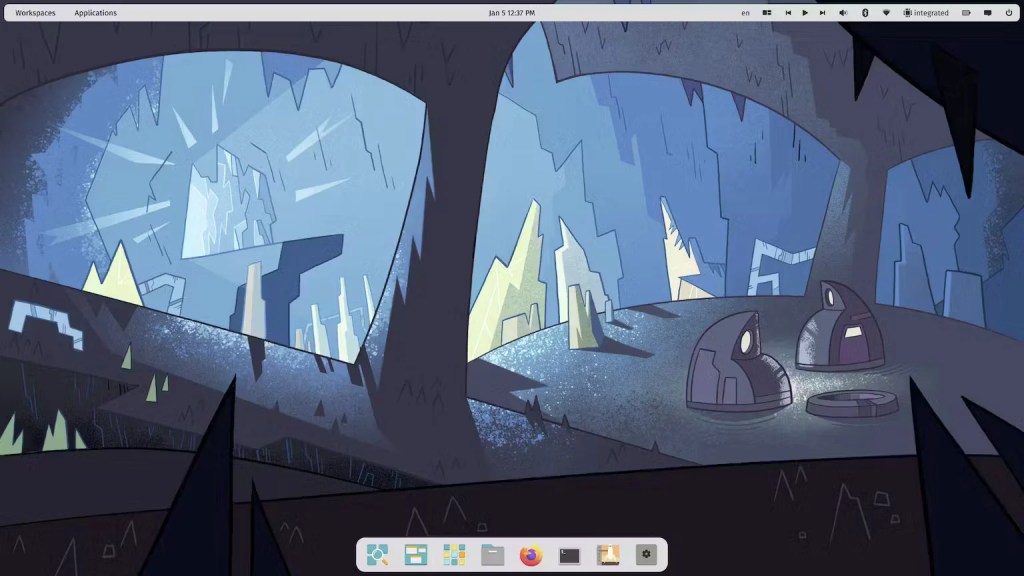Open the notifications applet
The height and width of the screenshot is (576, 1024).
pos(987,12)
